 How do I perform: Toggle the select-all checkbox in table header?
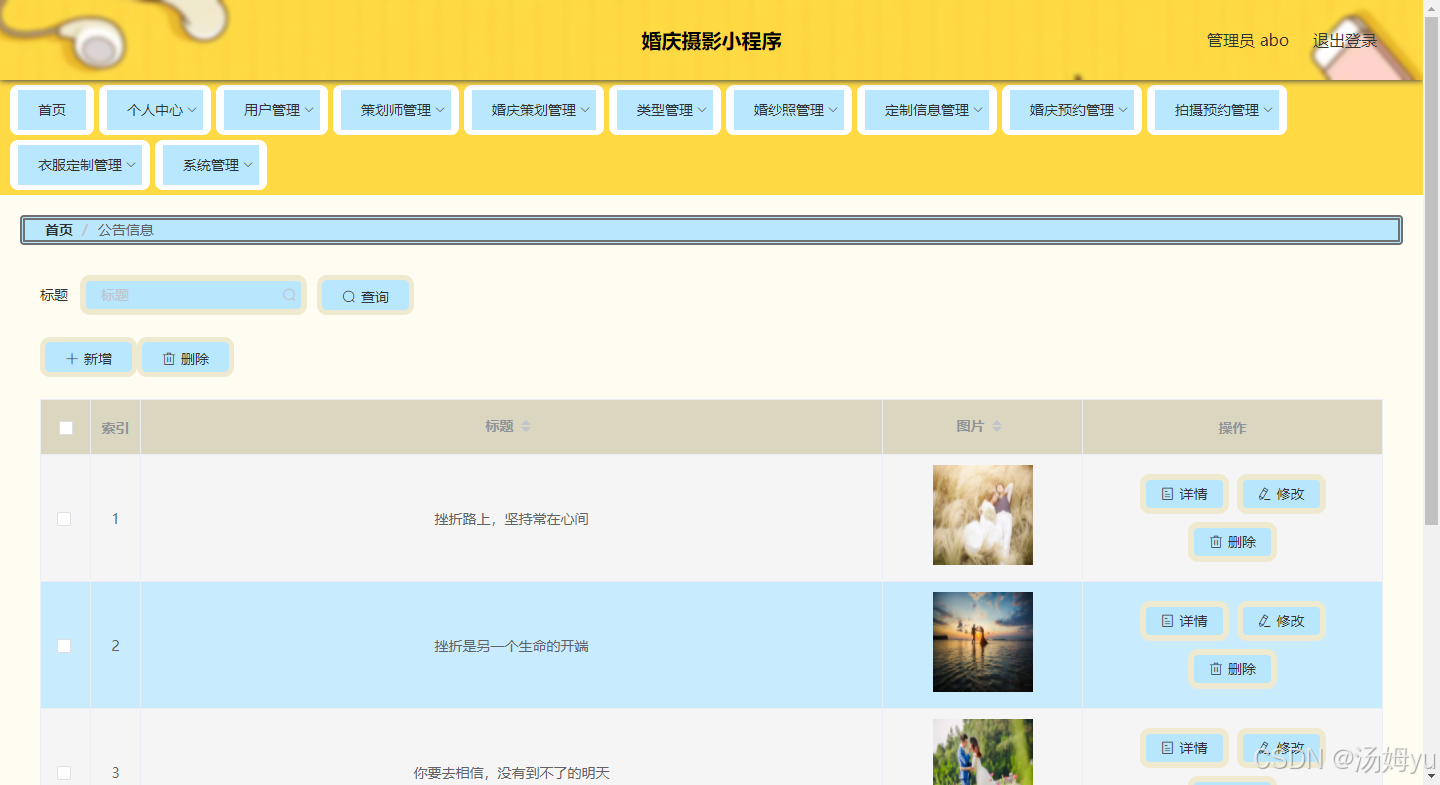(66, 428)
